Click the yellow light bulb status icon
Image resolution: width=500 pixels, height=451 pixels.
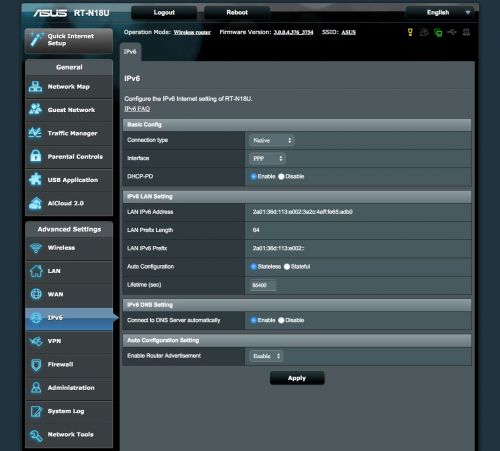coord(410,32)
